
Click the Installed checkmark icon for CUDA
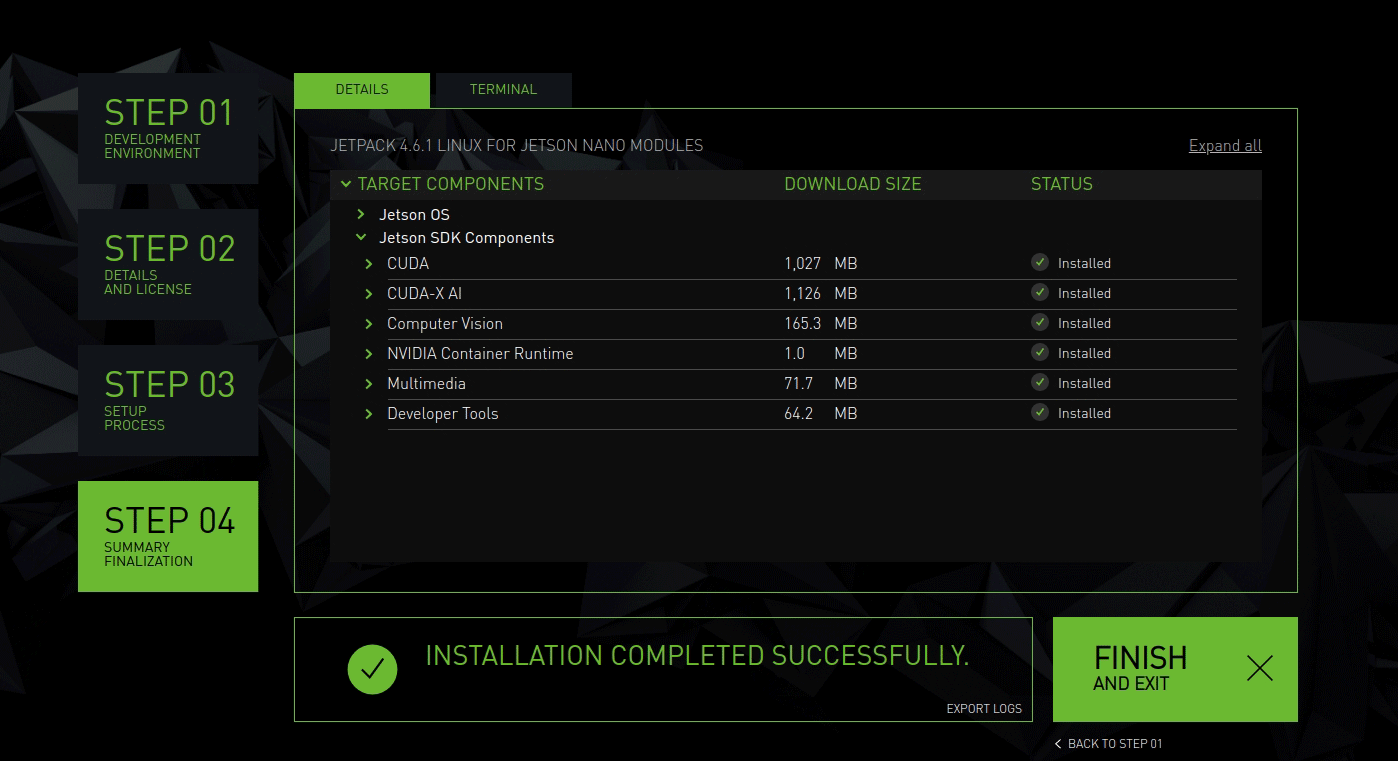coord(1040,262)
